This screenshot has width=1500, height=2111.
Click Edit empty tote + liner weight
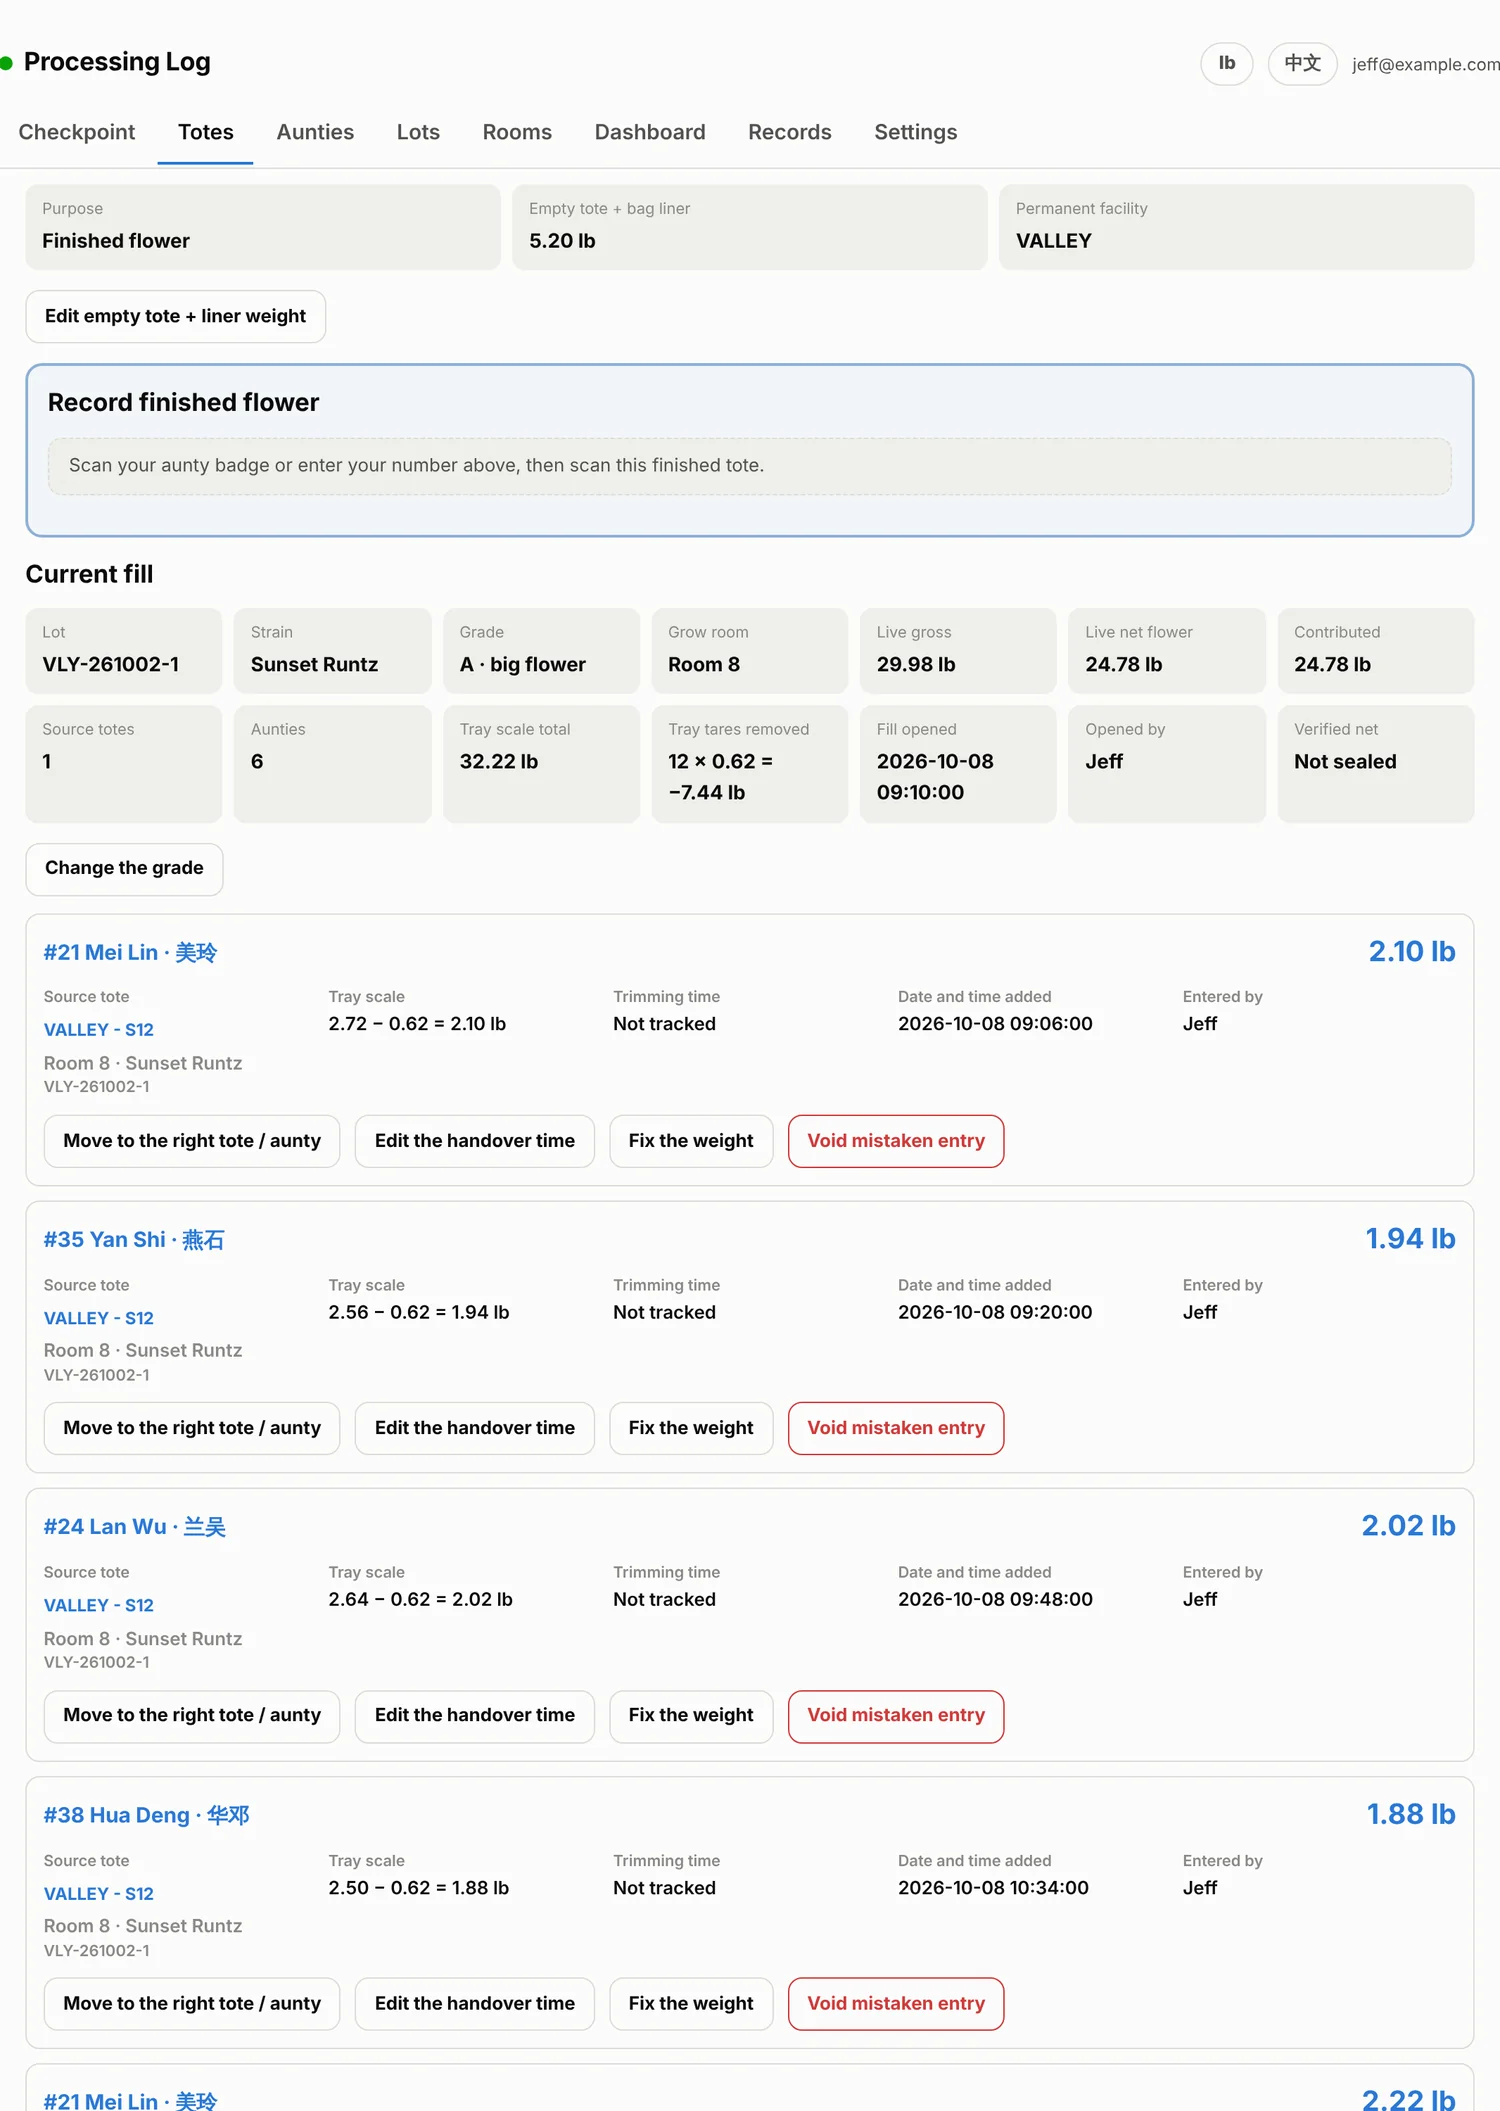click(175, 316)
